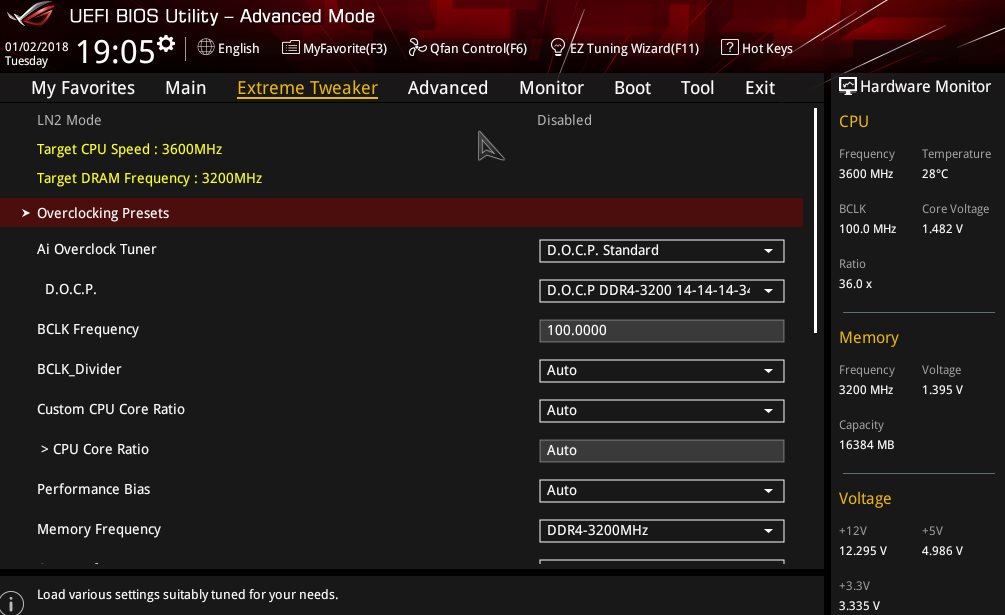Click the MyFavorite list icon
1005x615 pixels.
290,47
